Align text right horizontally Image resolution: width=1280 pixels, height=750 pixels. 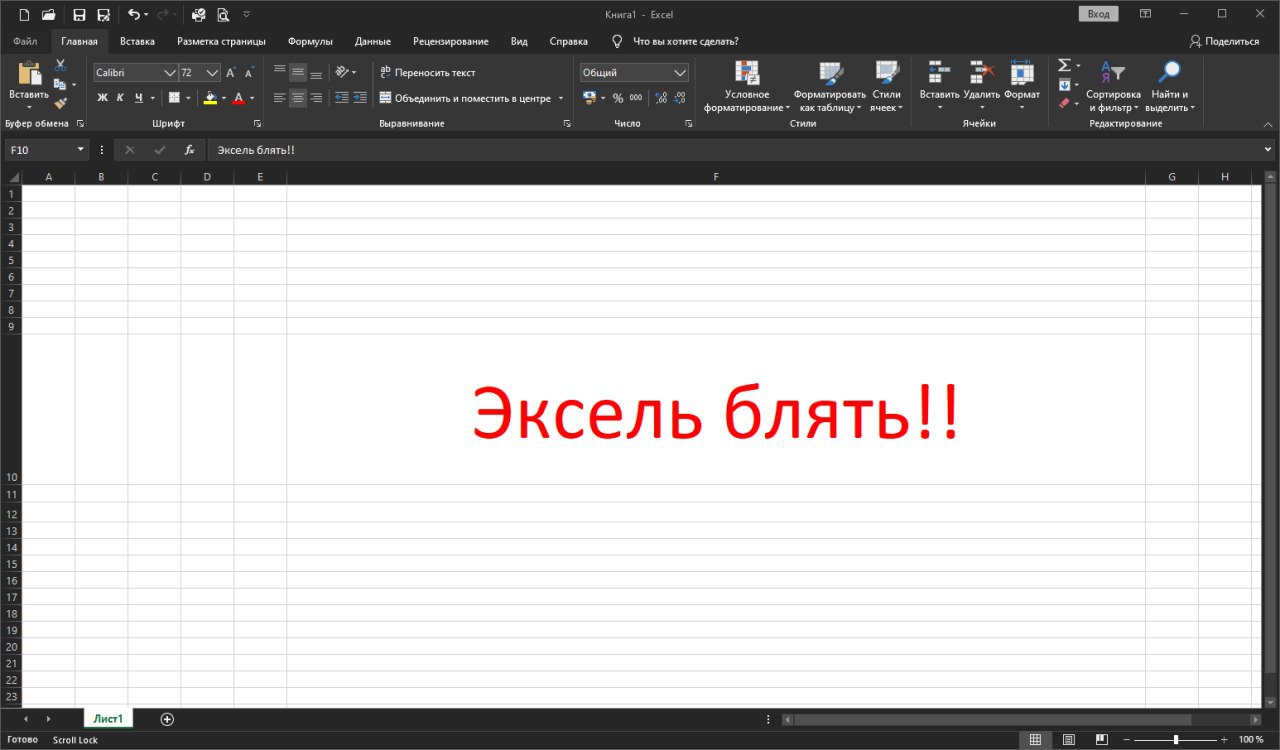[316, 98]
